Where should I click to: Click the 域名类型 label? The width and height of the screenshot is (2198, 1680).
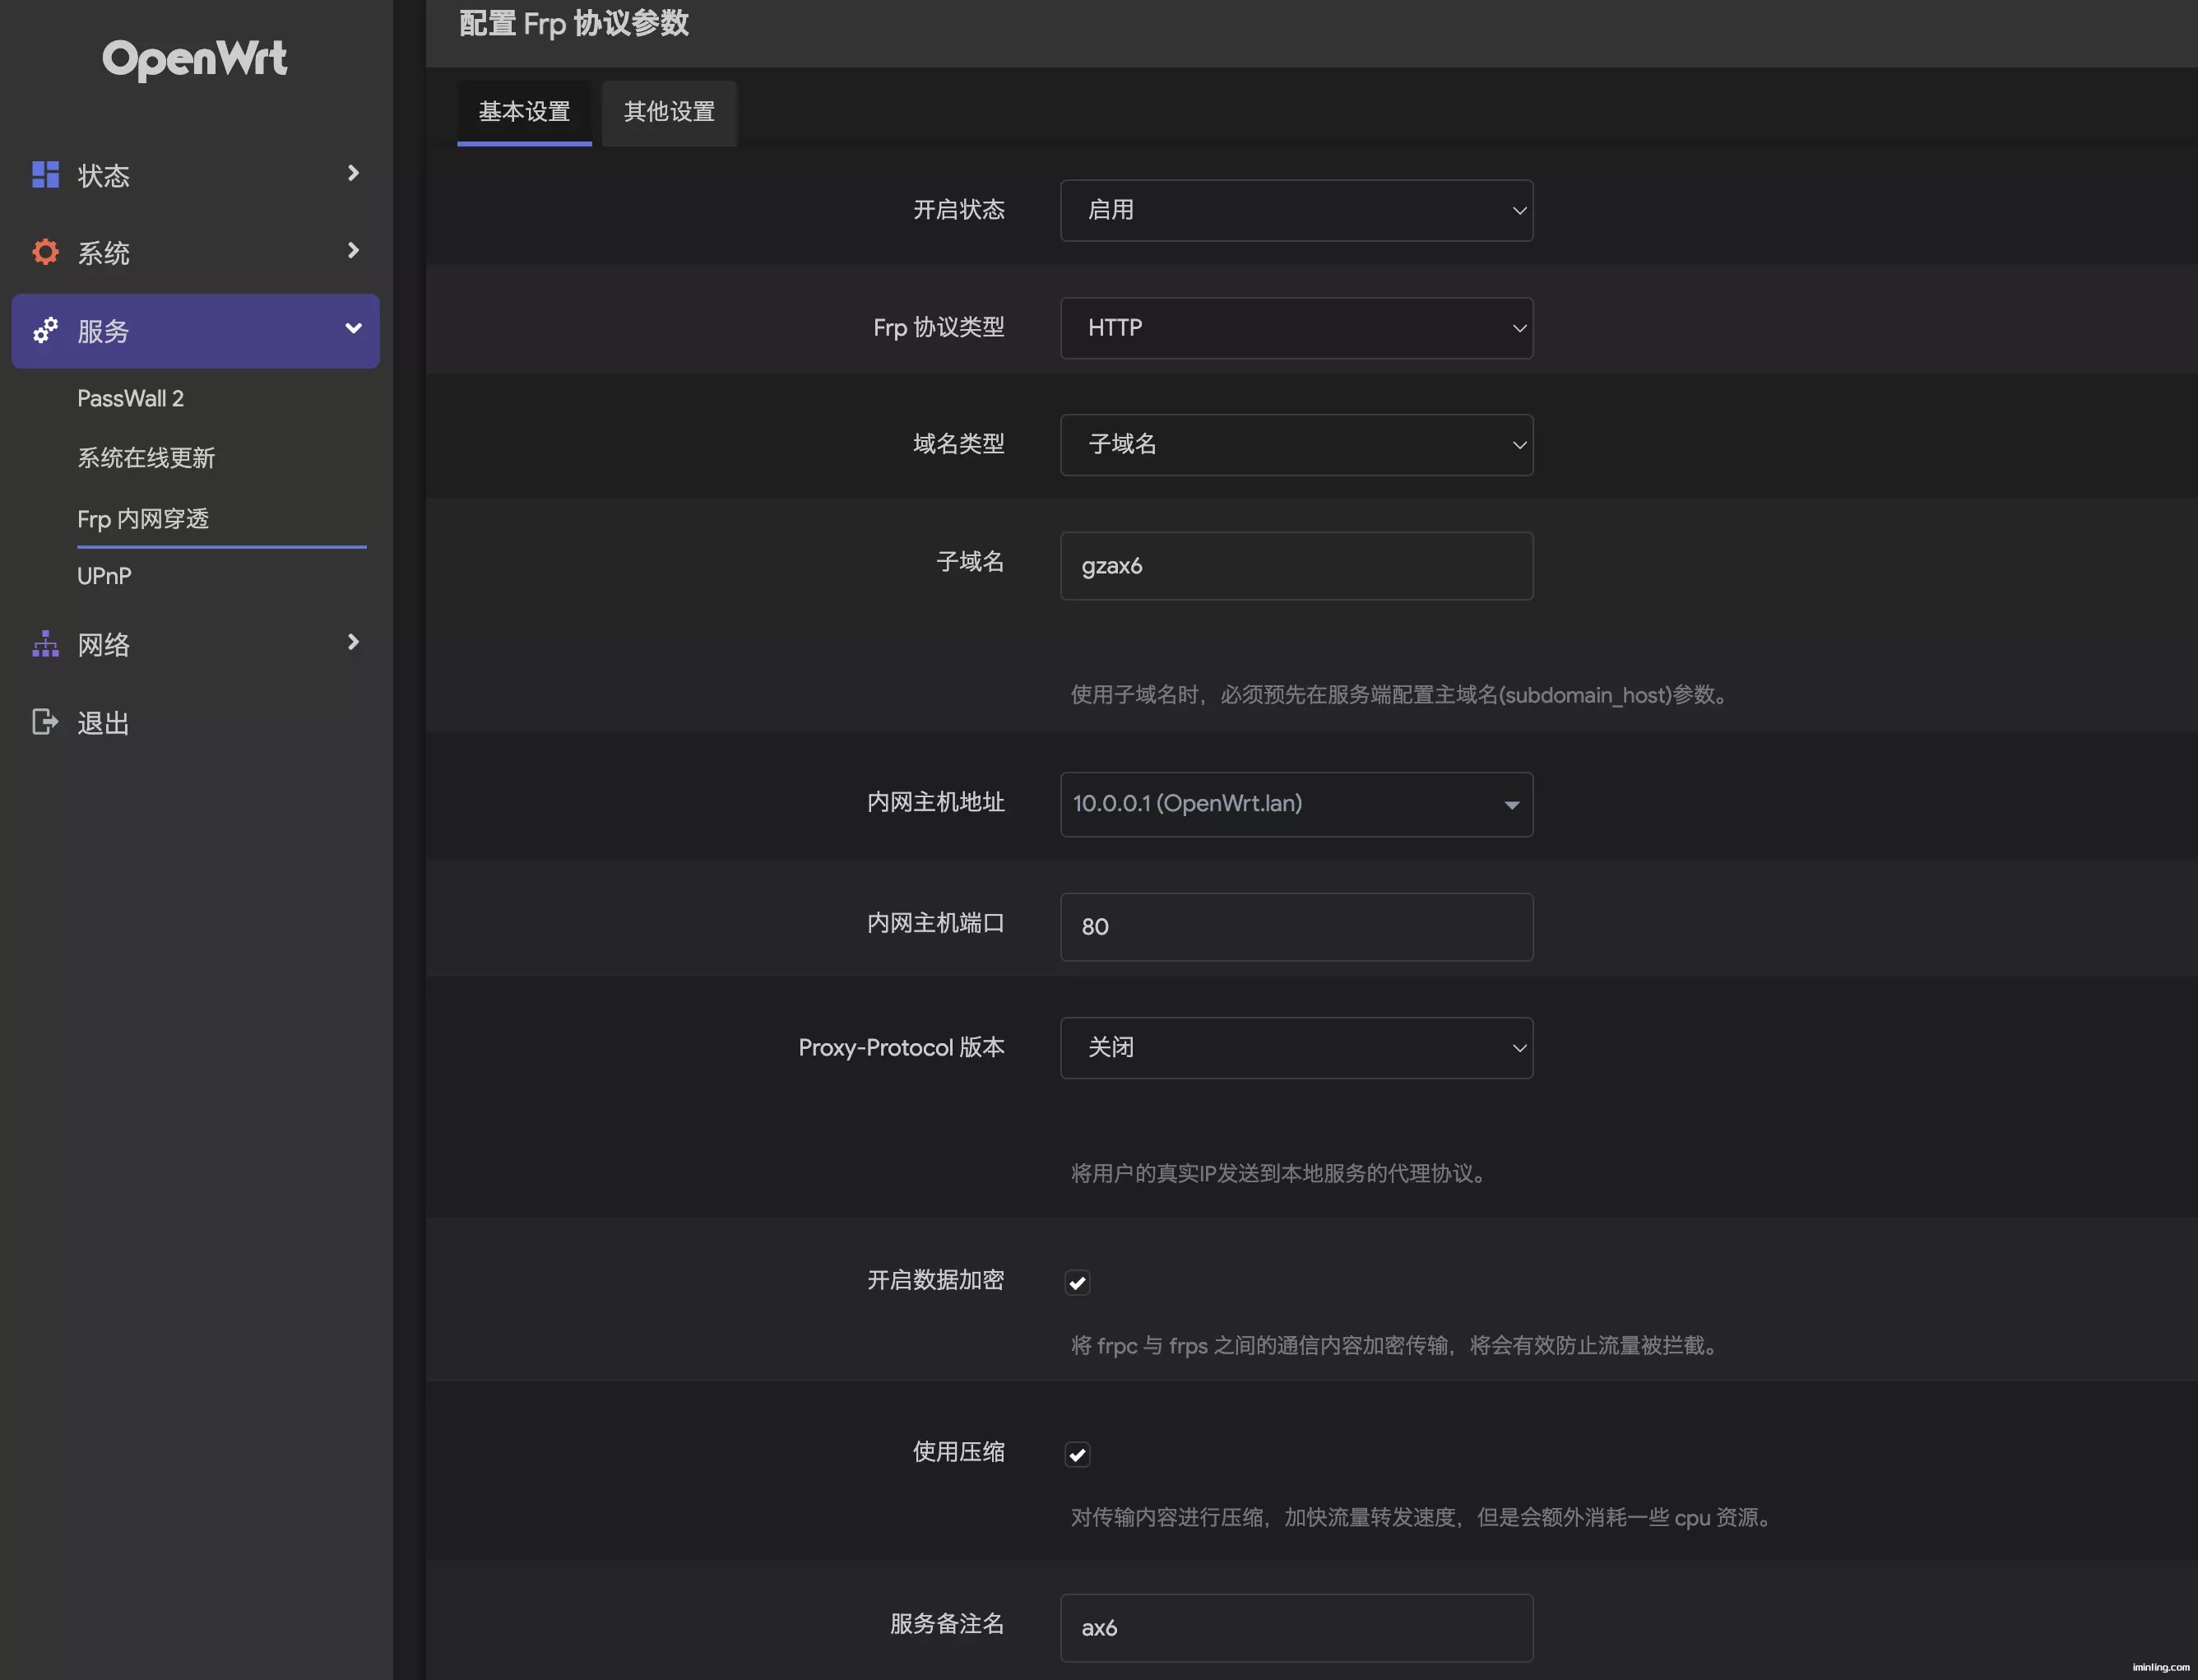(959, 443)
